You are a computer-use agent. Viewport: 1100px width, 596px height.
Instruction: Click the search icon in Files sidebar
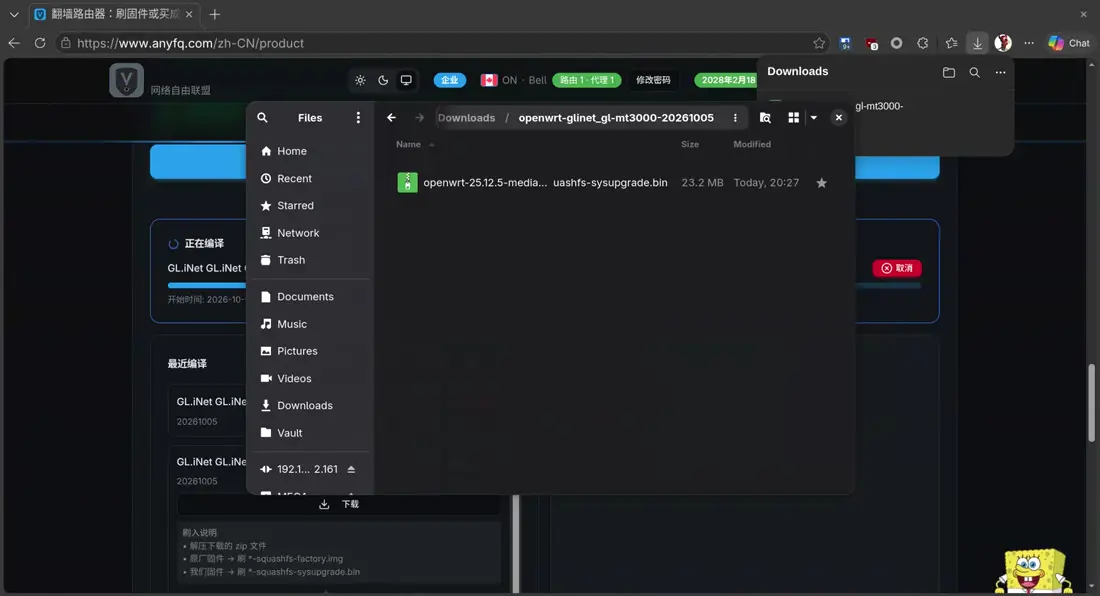(262, 118)
